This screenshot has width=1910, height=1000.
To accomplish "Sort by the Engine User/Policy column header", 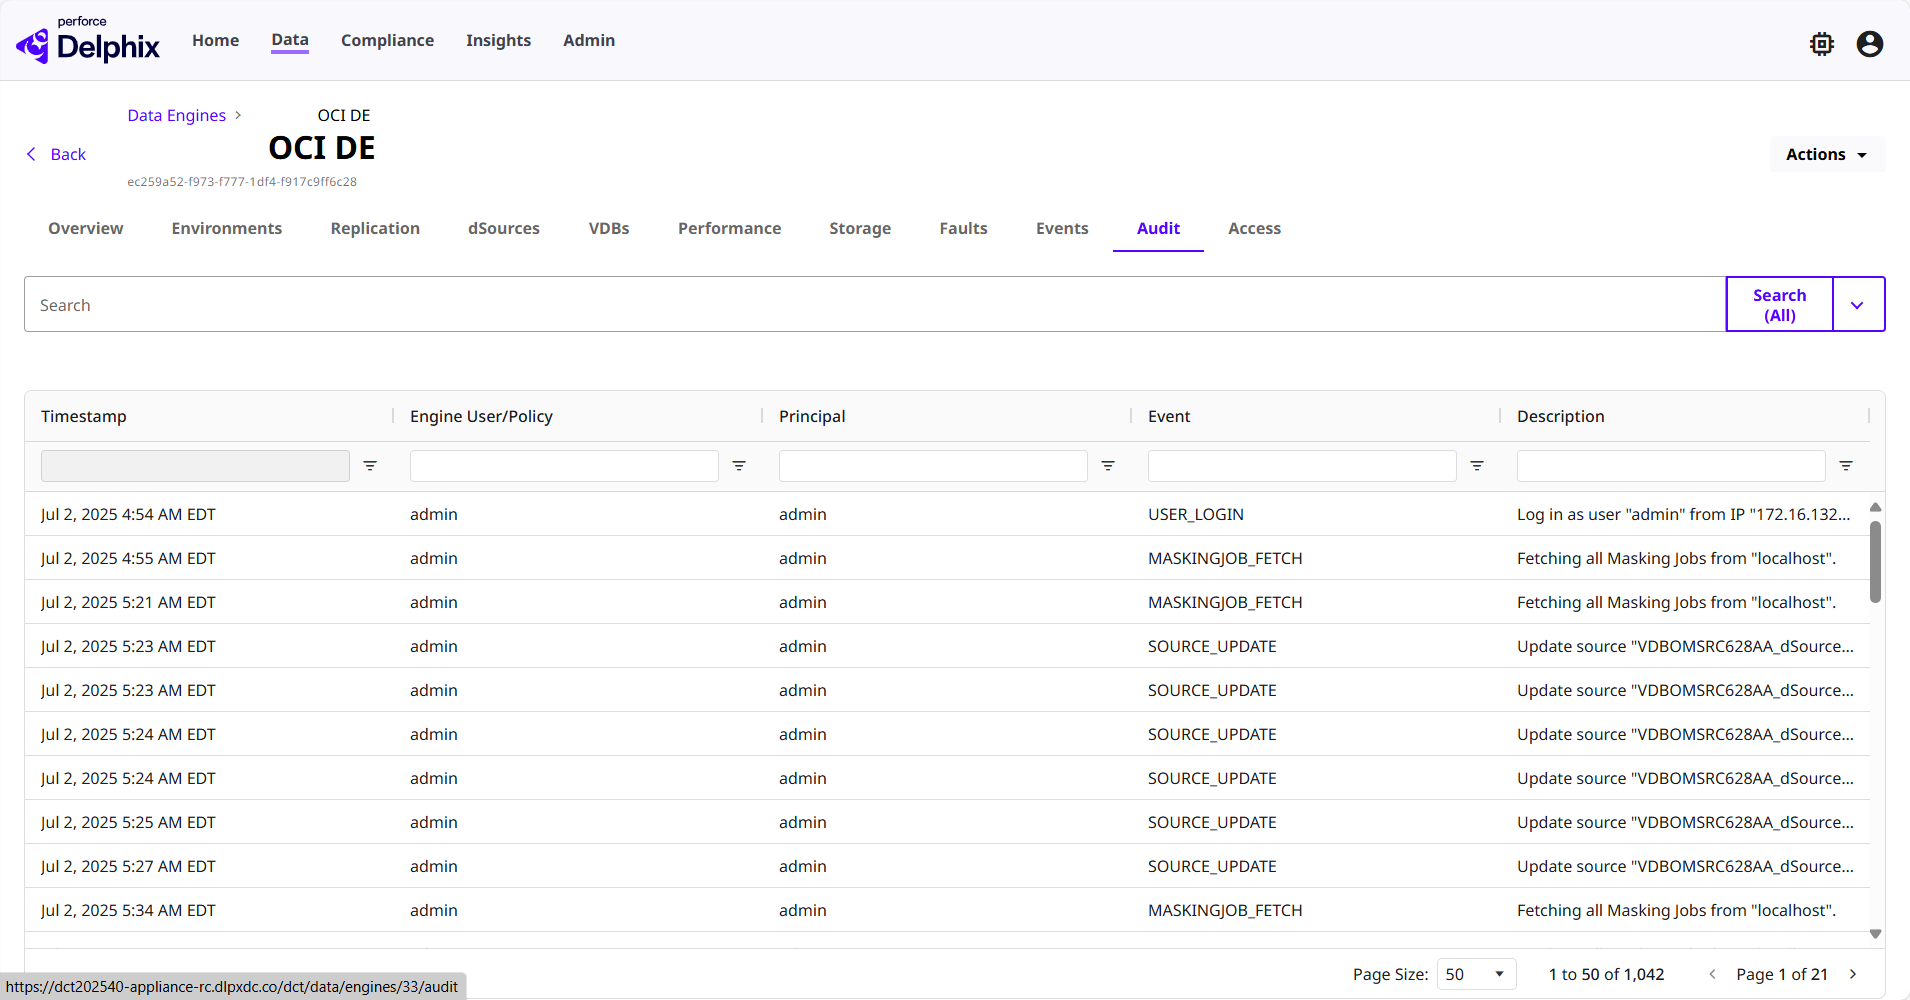I will [481, 416].
